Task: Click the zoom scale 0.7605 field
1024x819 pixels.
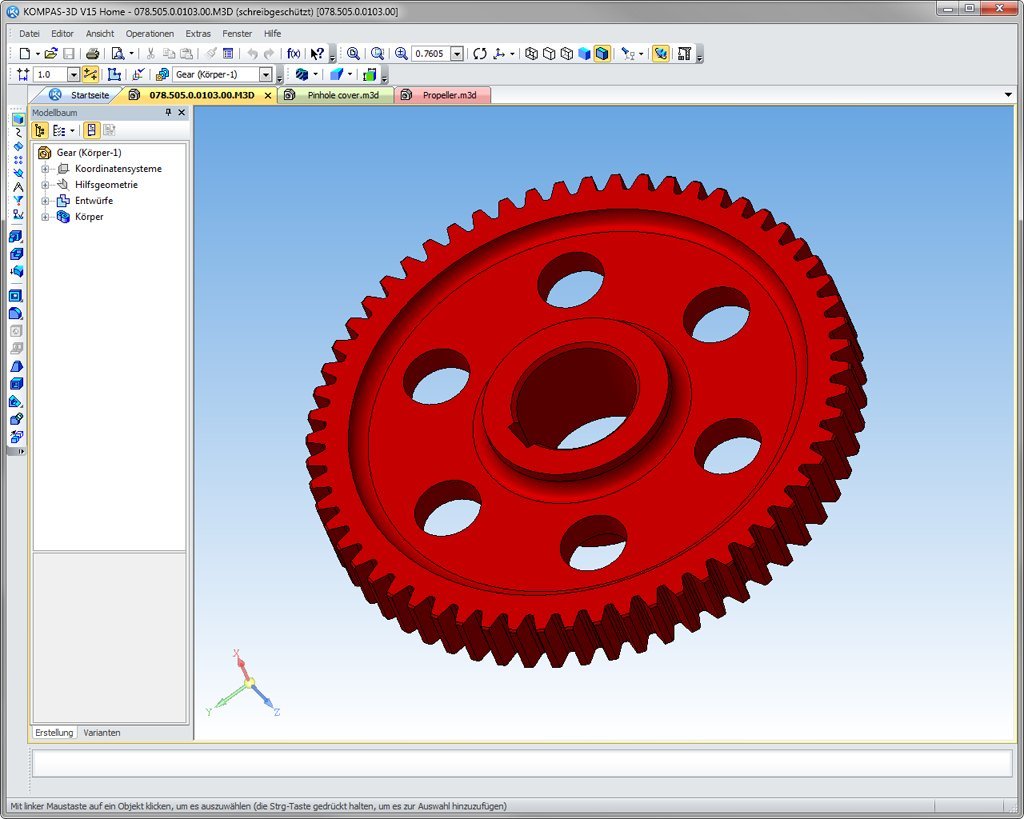Action: [x=430, y=54]
